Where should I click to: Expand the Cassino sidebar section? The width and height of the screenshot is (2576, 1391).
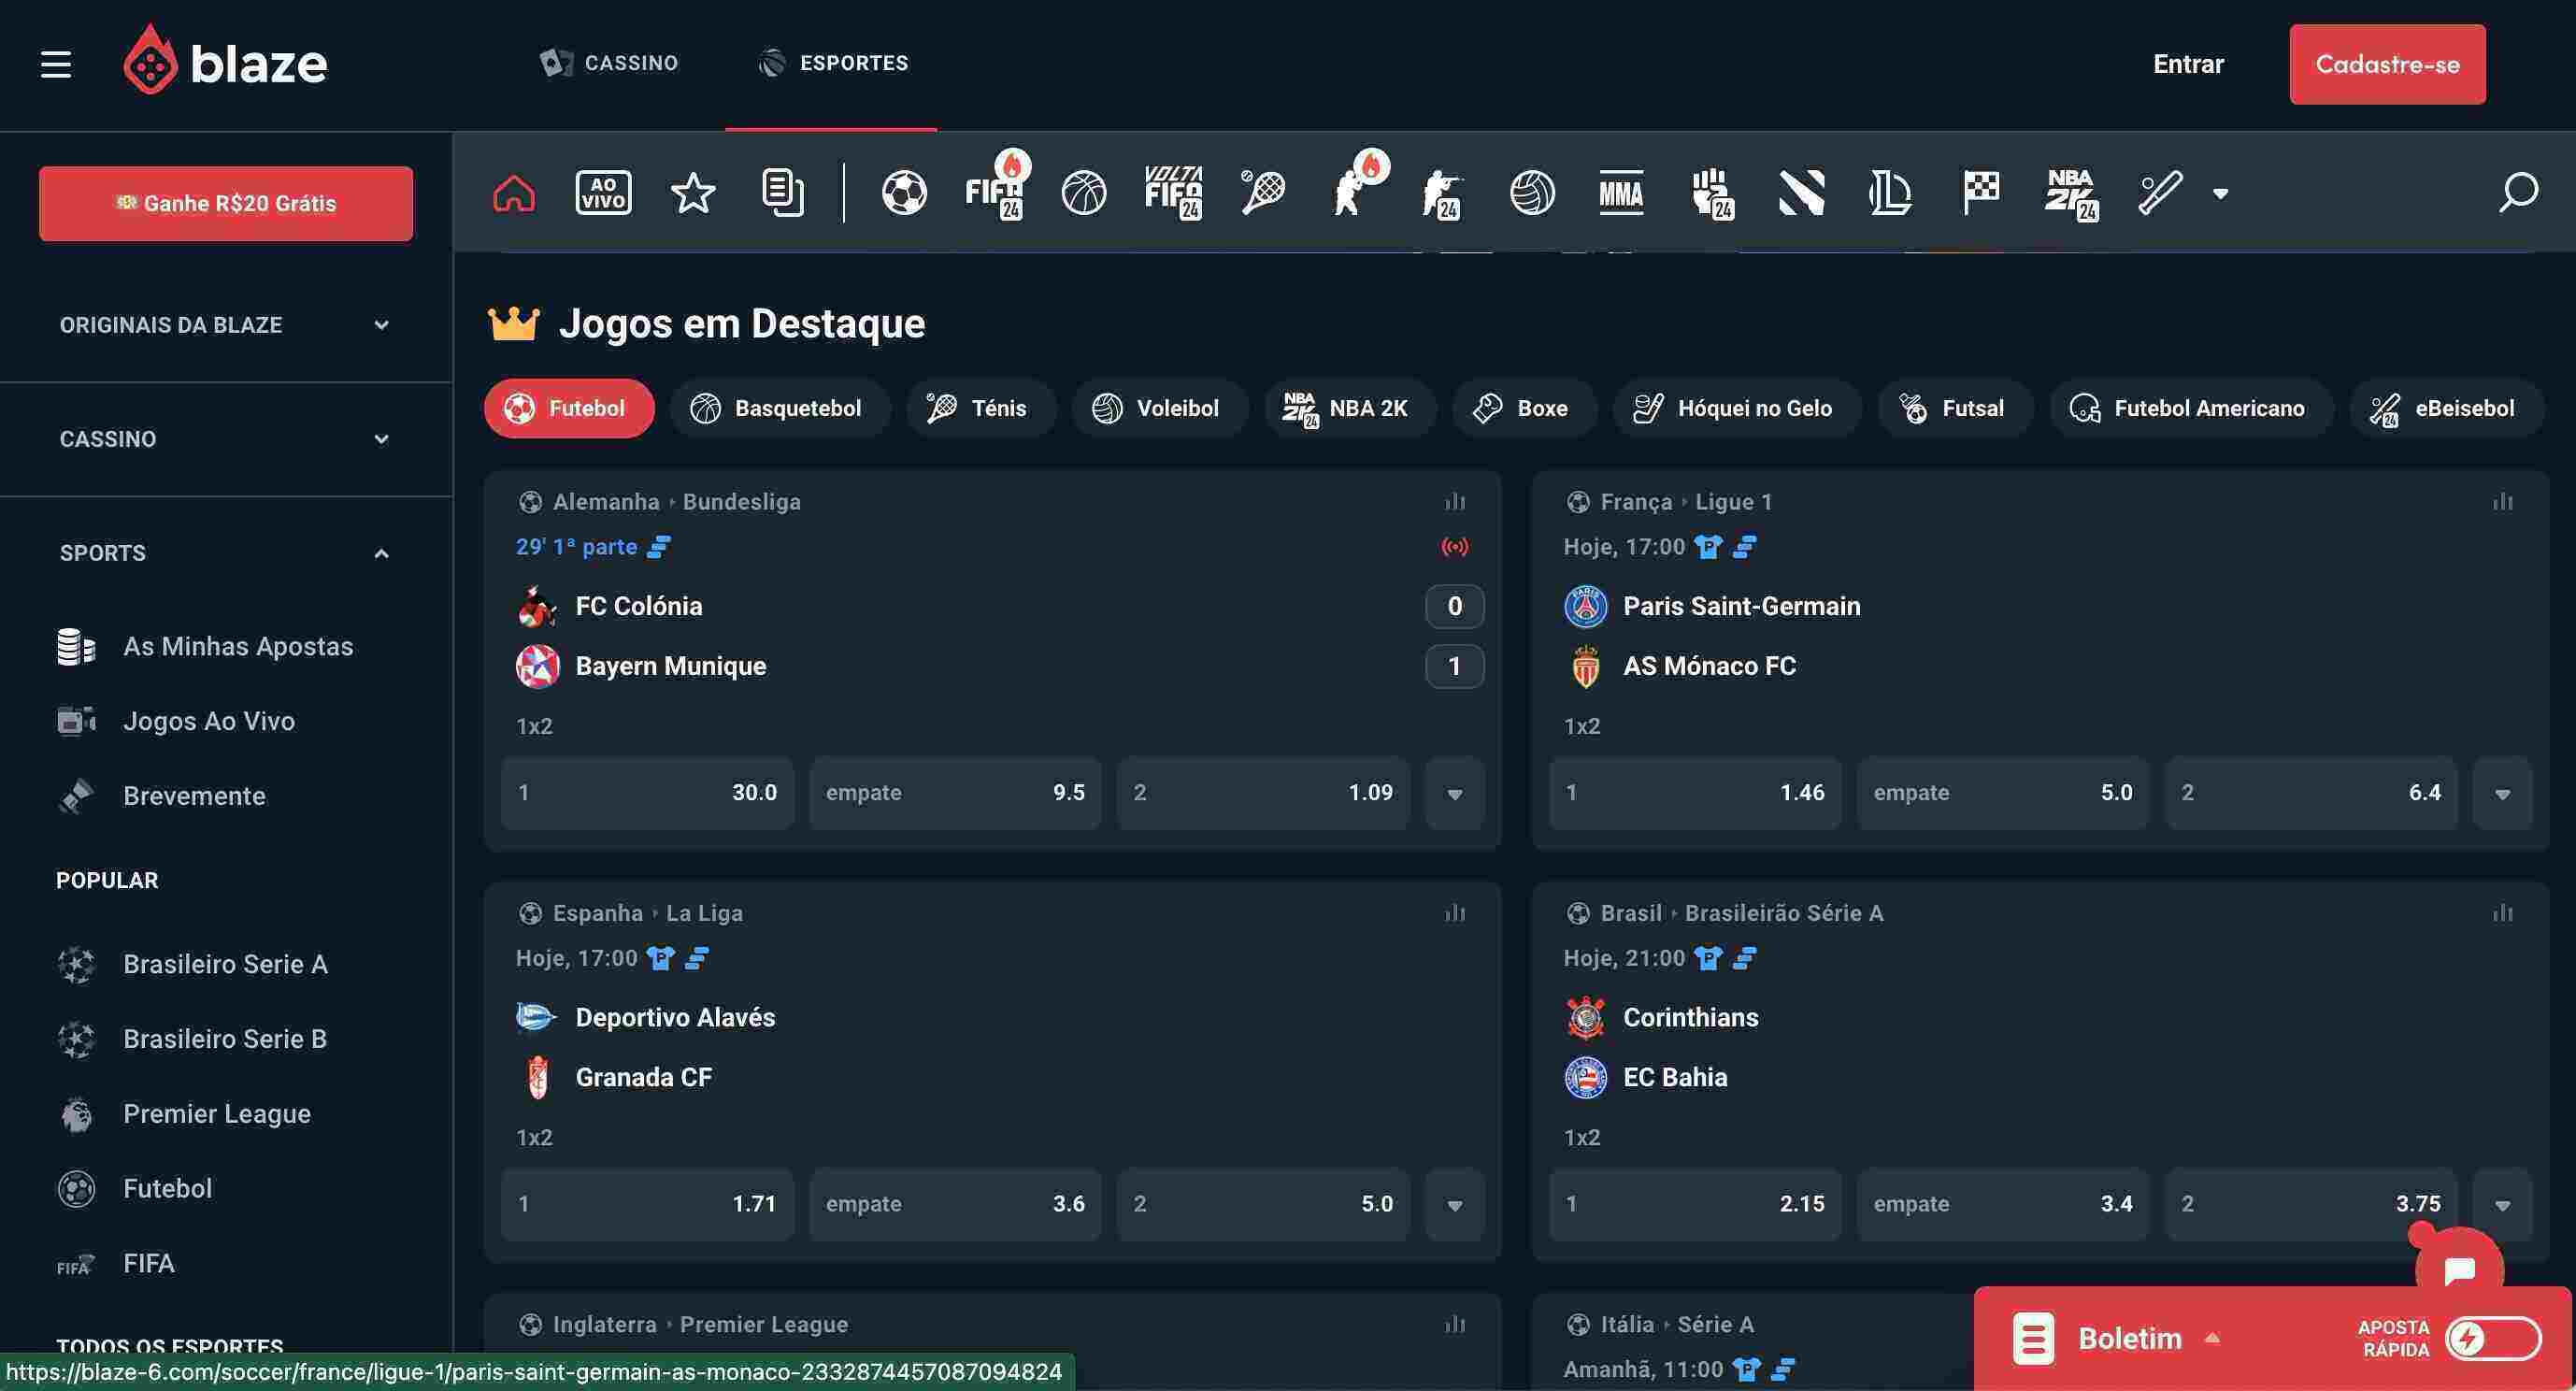pos(225,439)
